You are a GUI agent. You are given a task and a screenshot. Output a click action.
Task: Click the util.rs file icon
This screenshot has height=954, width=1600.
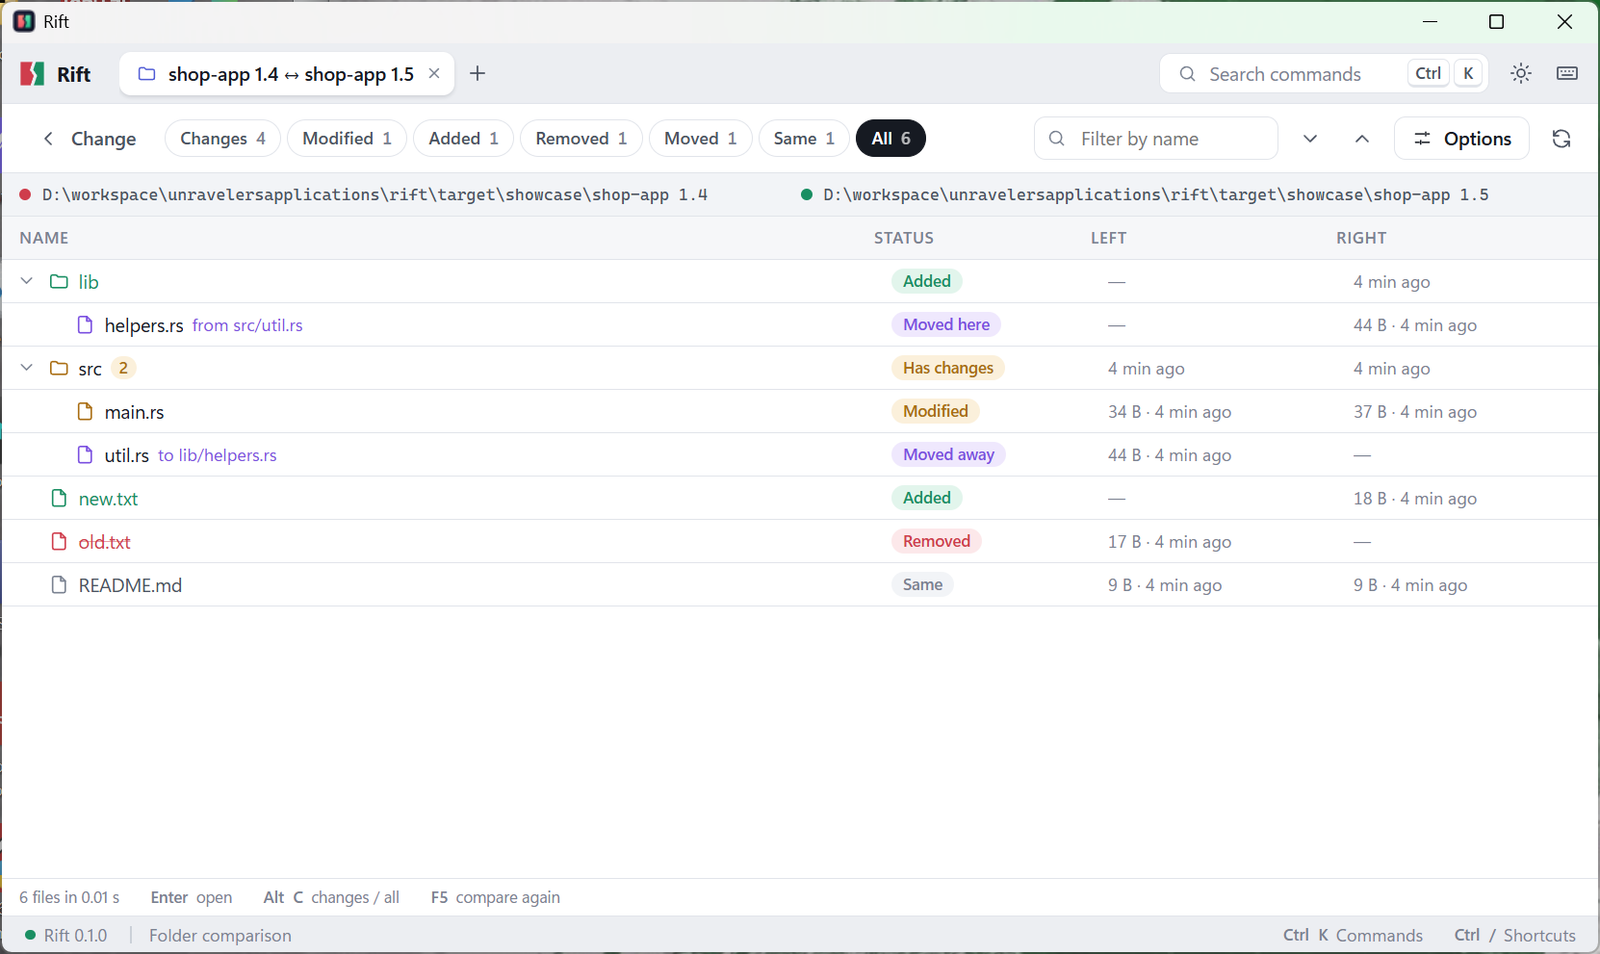(x=85, y=455)
